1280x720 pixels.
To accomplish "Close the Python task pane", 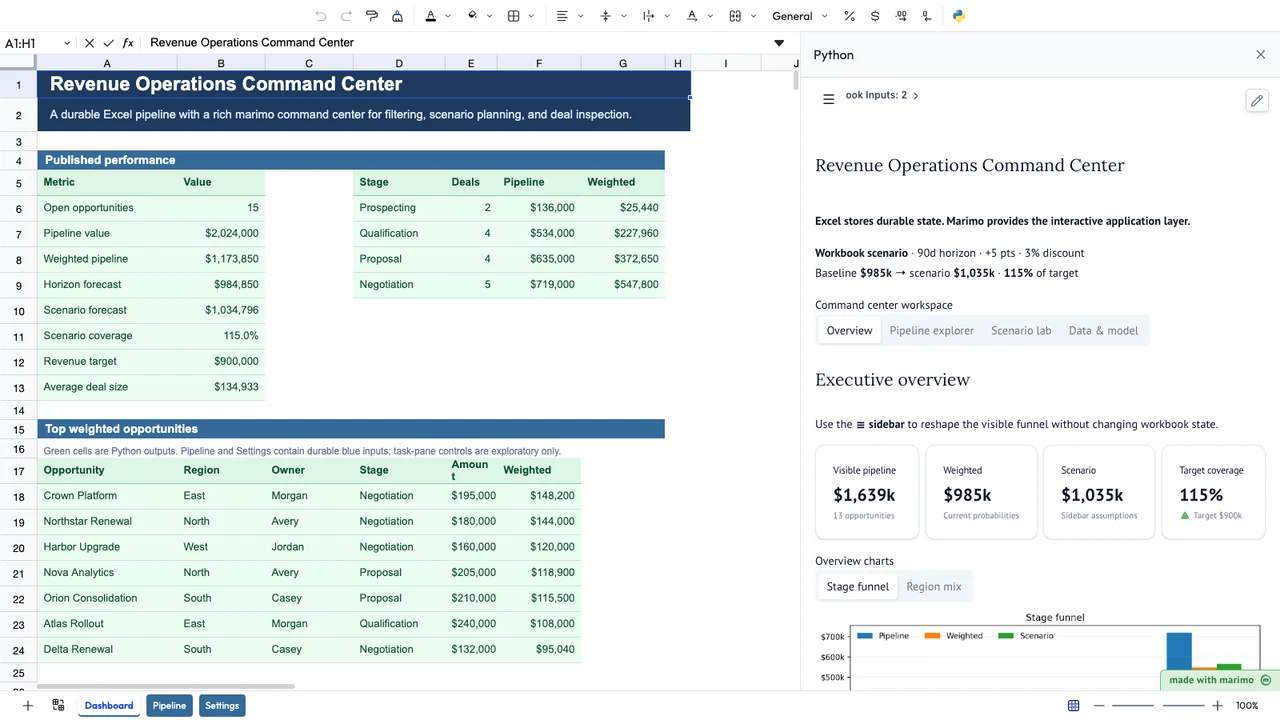I will pyautogui.click(x=1260, y=55).
